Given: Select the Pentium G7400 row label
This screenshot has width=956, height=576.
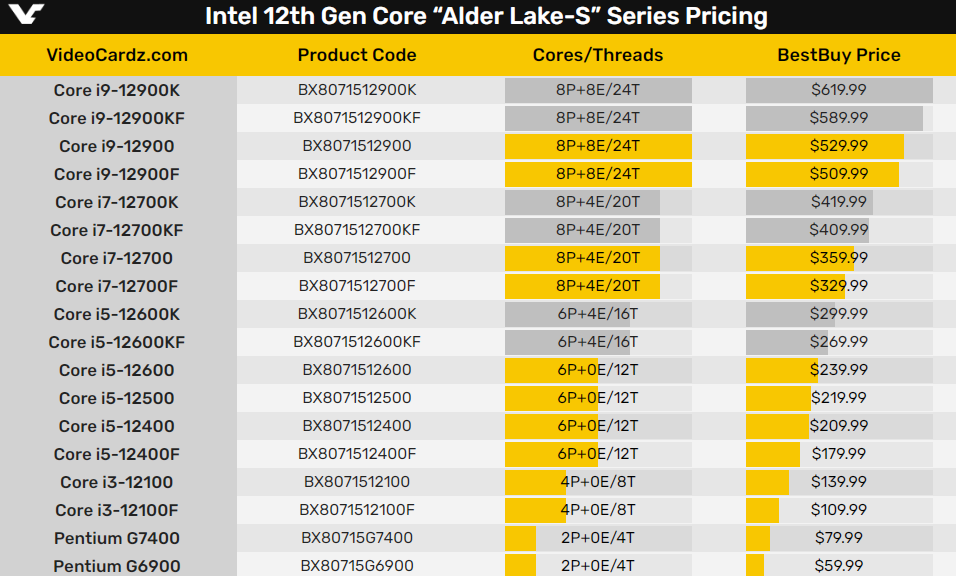Looking at the screenshot, I should [x=117, y=538].
